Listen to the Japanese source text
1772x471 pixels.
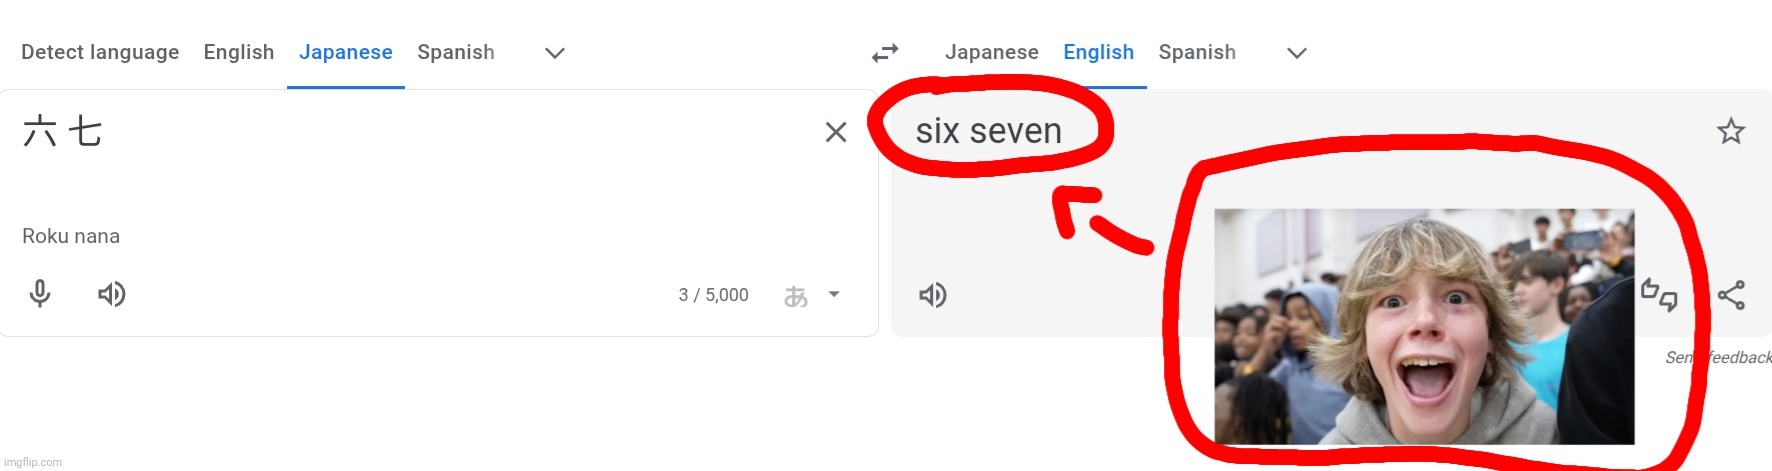pyautogui.click(x=111, y=294)
